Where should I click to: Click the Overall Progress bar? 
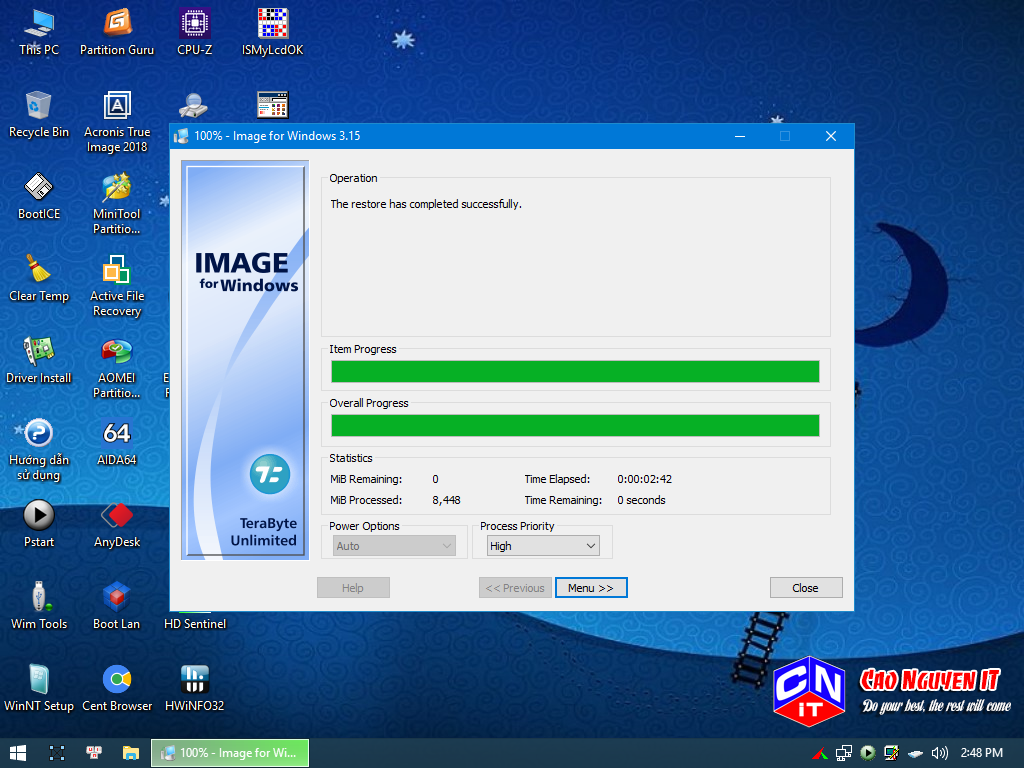(x=575, y=426)
